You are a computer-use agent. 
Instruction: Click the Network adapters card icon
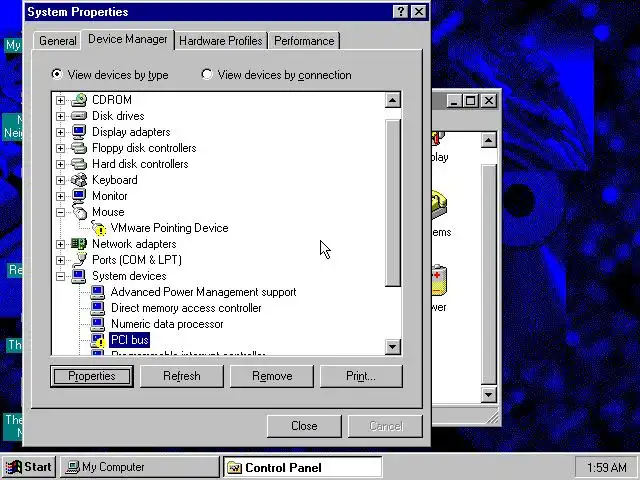[79, 244]
